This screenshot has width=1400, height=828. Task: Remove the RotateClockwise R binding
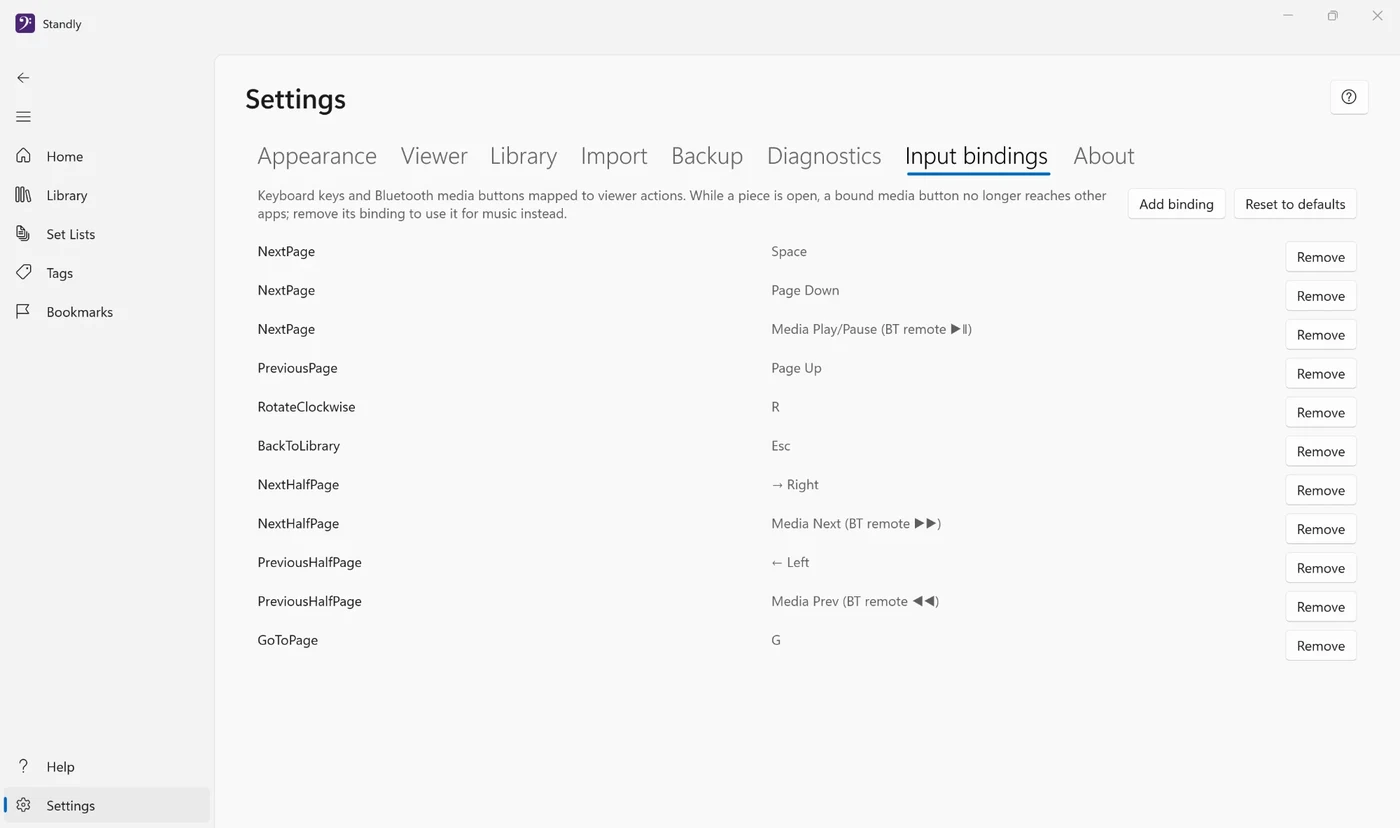click(1321, 413)
